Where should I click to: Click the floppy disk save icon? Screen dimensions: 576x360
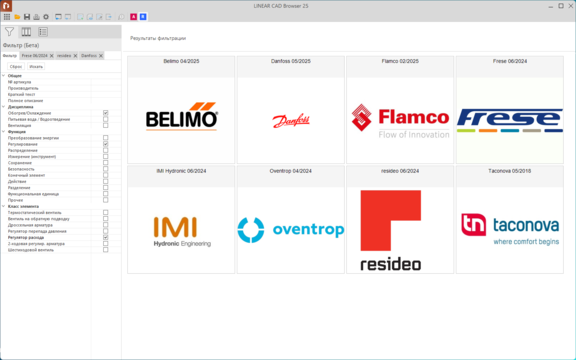[27, 17]
